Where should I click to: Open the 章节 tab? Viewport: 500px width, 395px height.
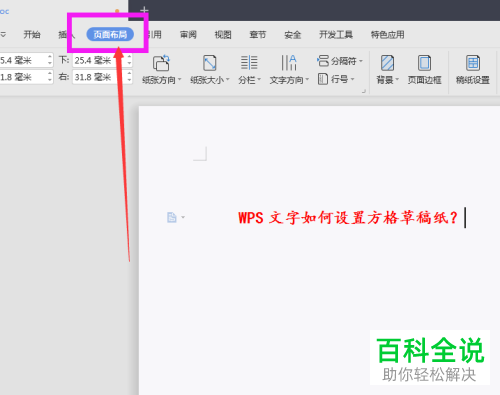tap(258, 34)
